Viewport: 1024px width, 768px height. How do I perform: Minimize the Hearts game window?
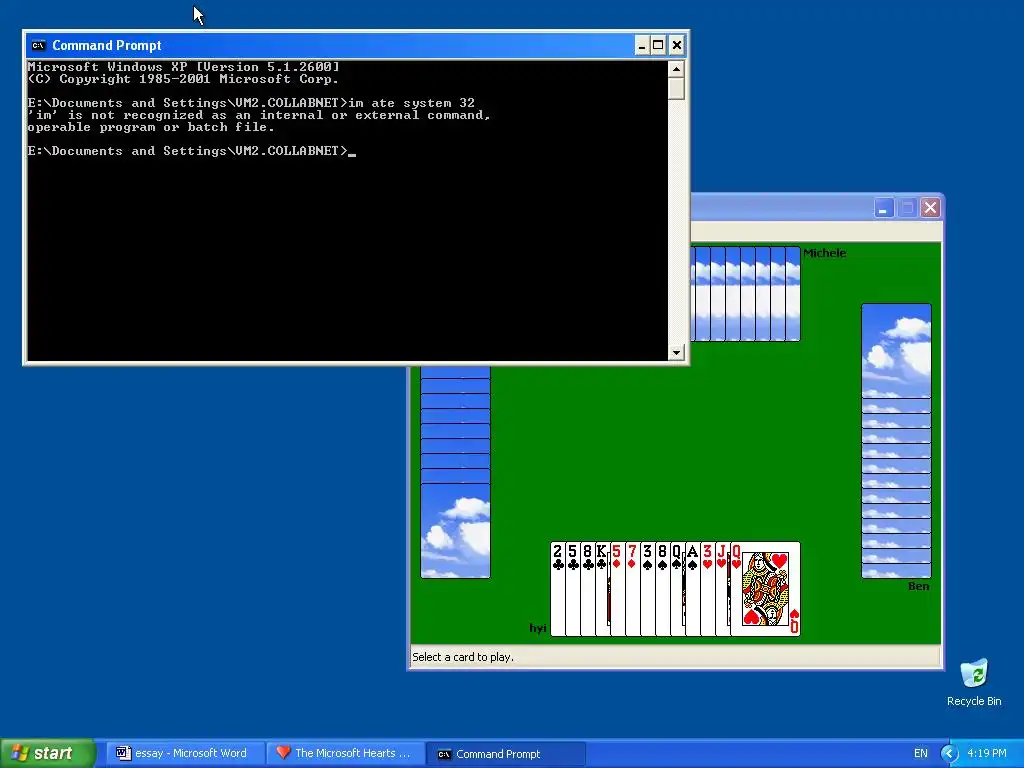883,208
